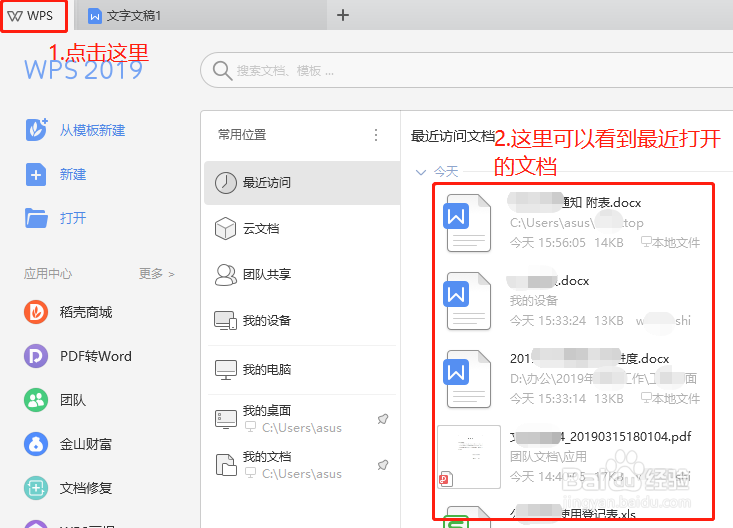Select 最近访问 in locations list
Image resolution: width=733 pixels, height=528 pixels.
(302, 183)
